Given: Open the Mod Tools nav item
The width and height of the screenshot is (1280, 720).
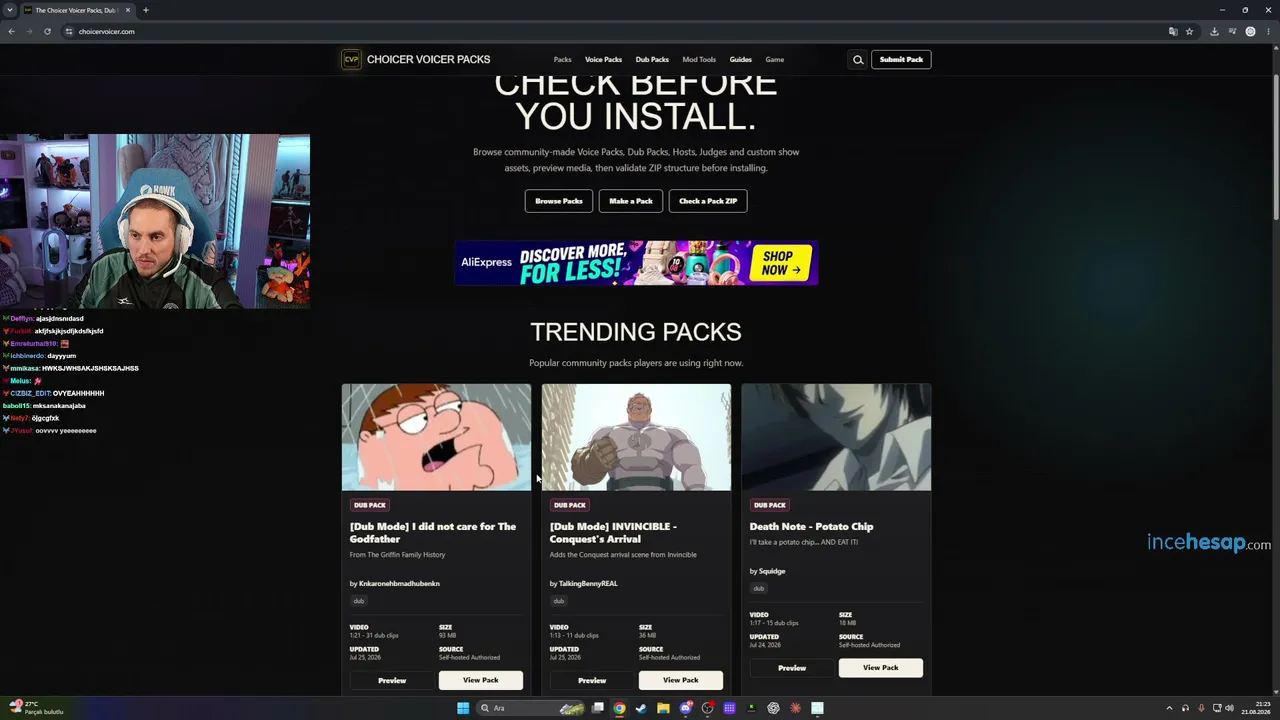Looking at the screenshot, I should [x=699, y=60].
